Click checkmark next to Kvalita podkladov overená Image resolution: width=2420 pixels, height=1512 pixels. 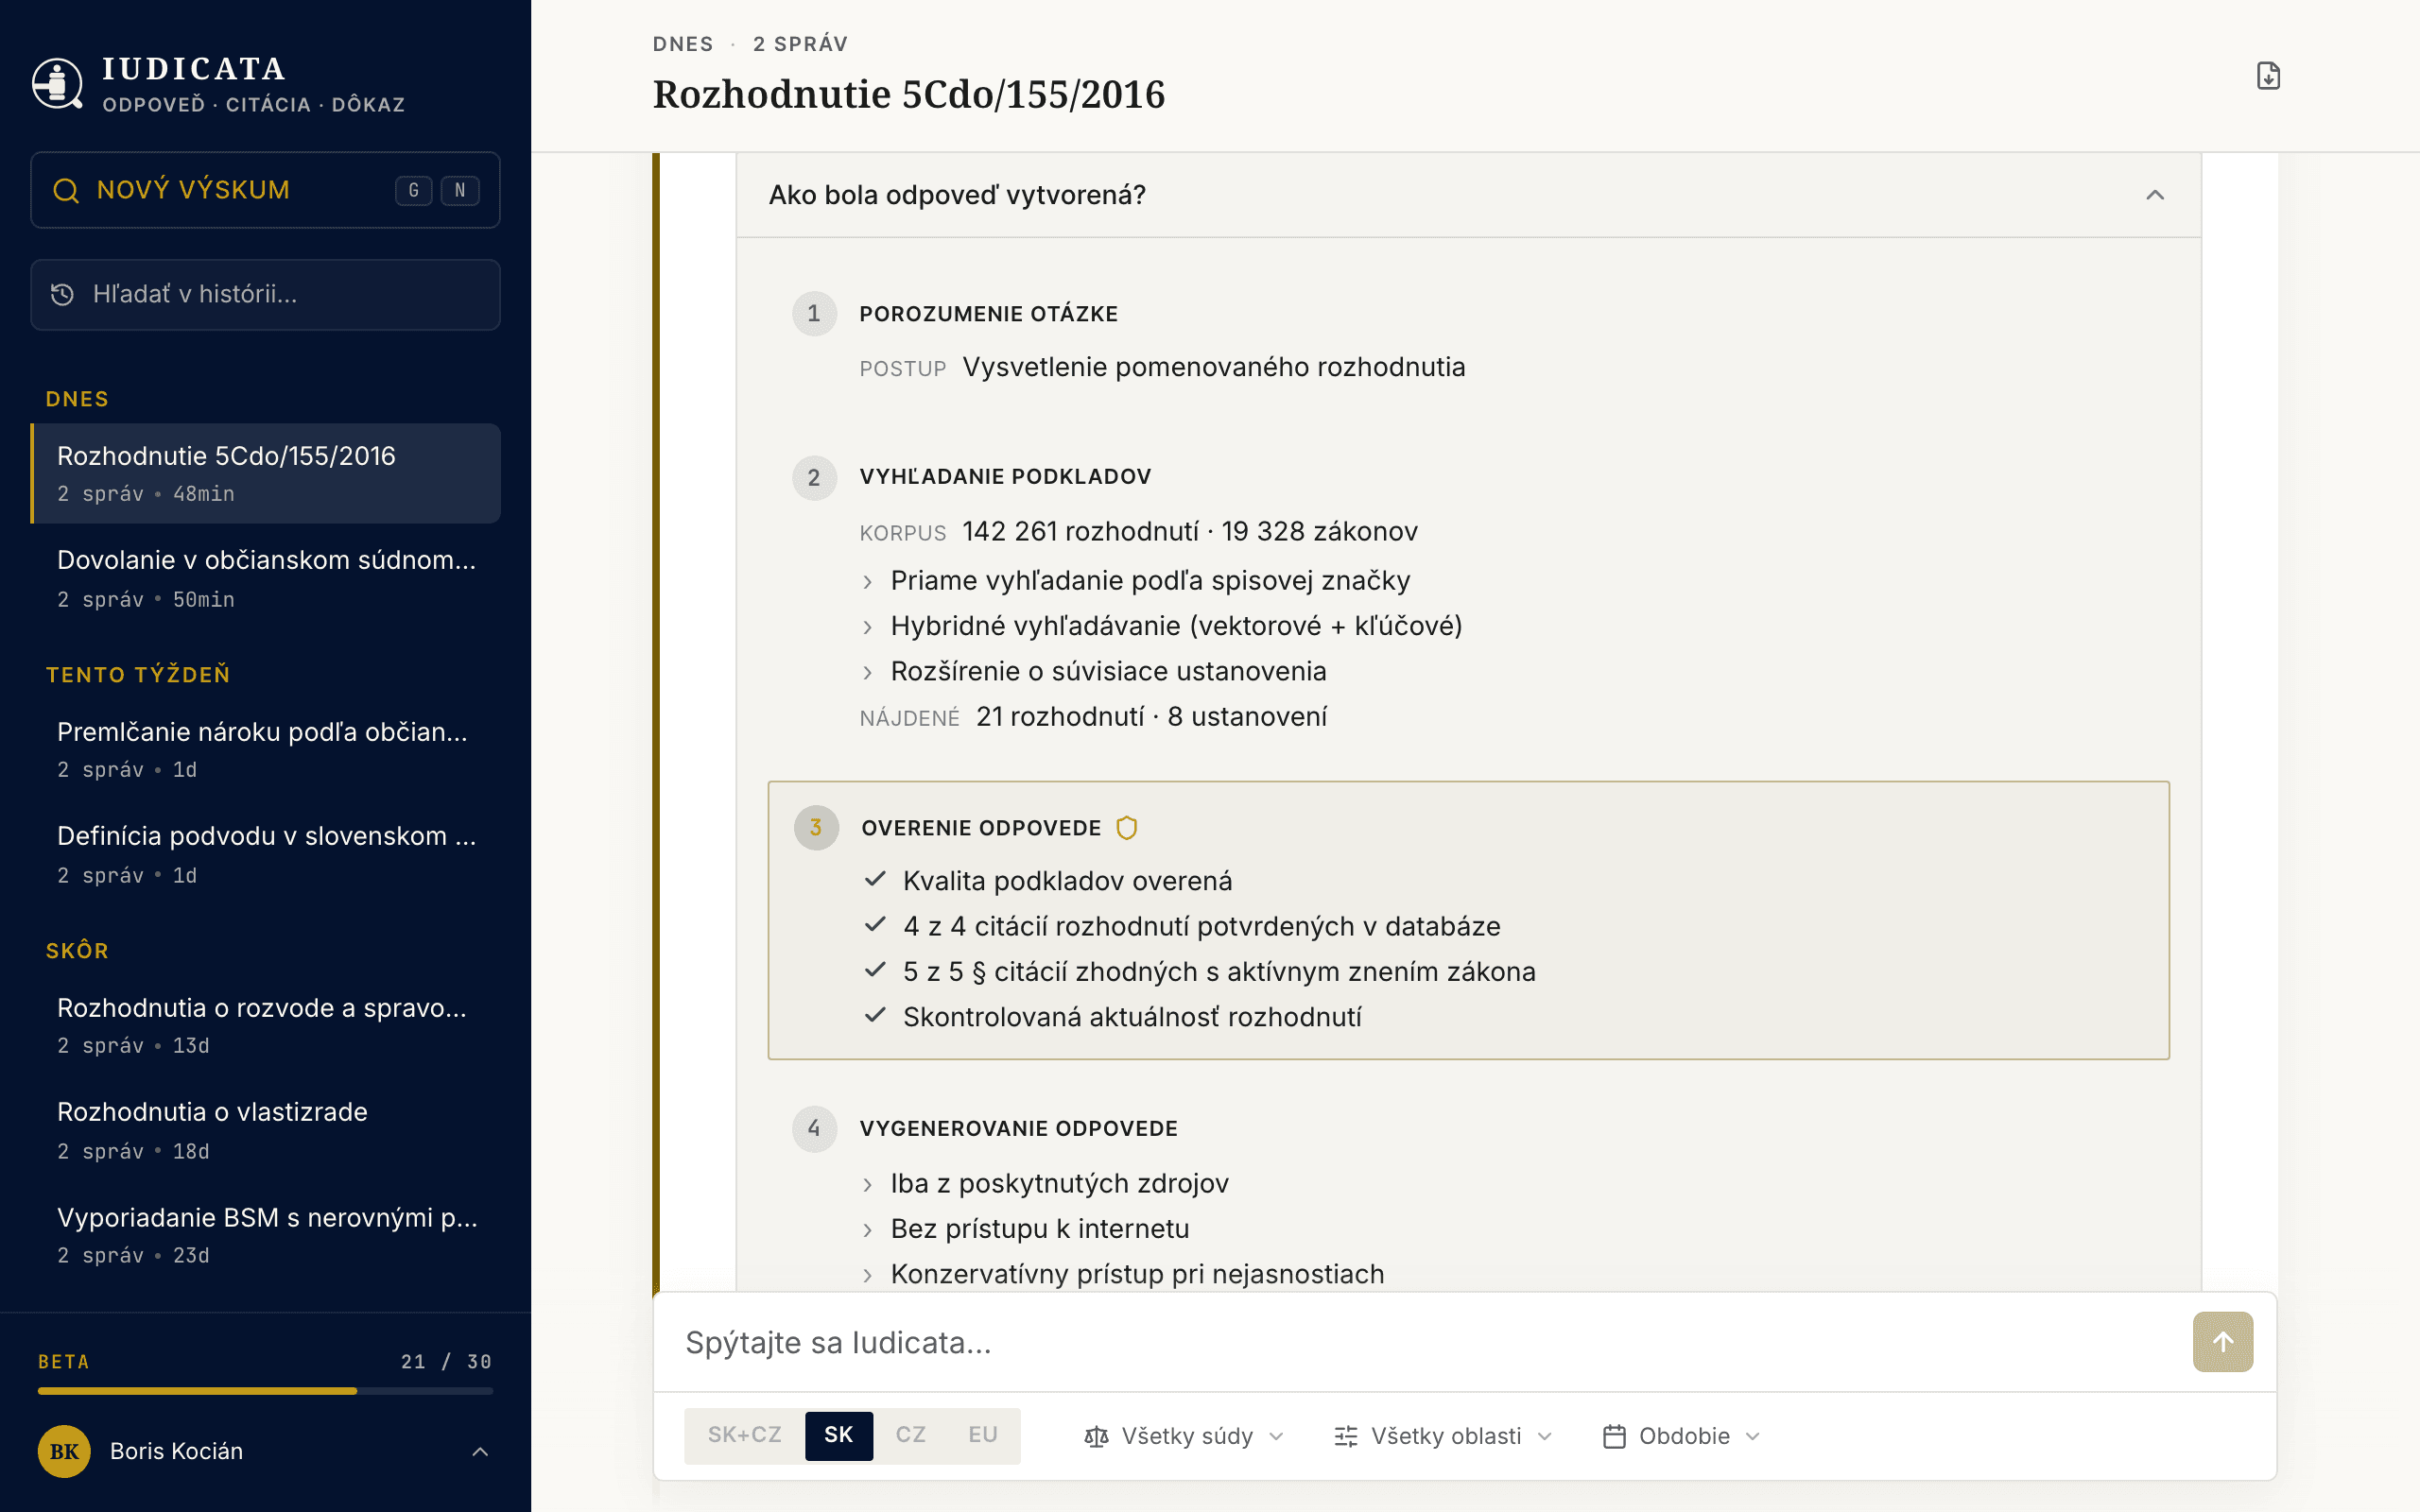875,879
